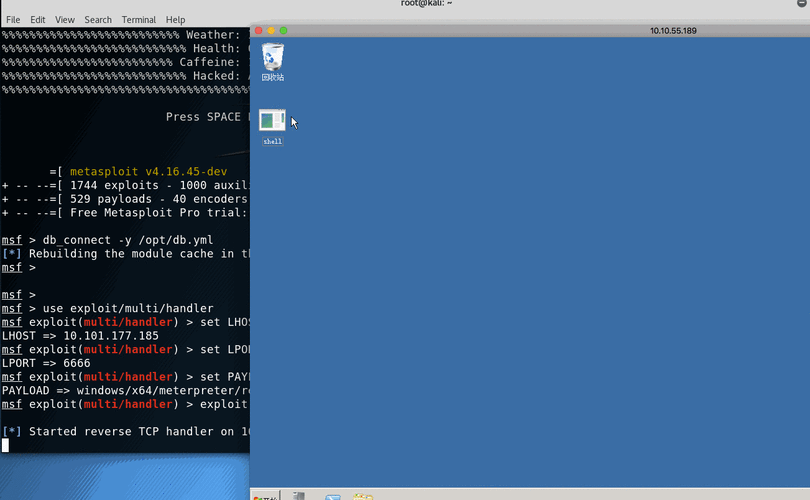Click the 'Rebuilding the module cache' line
The width and height of the screenshot is (810, 500).
point(126,254)
